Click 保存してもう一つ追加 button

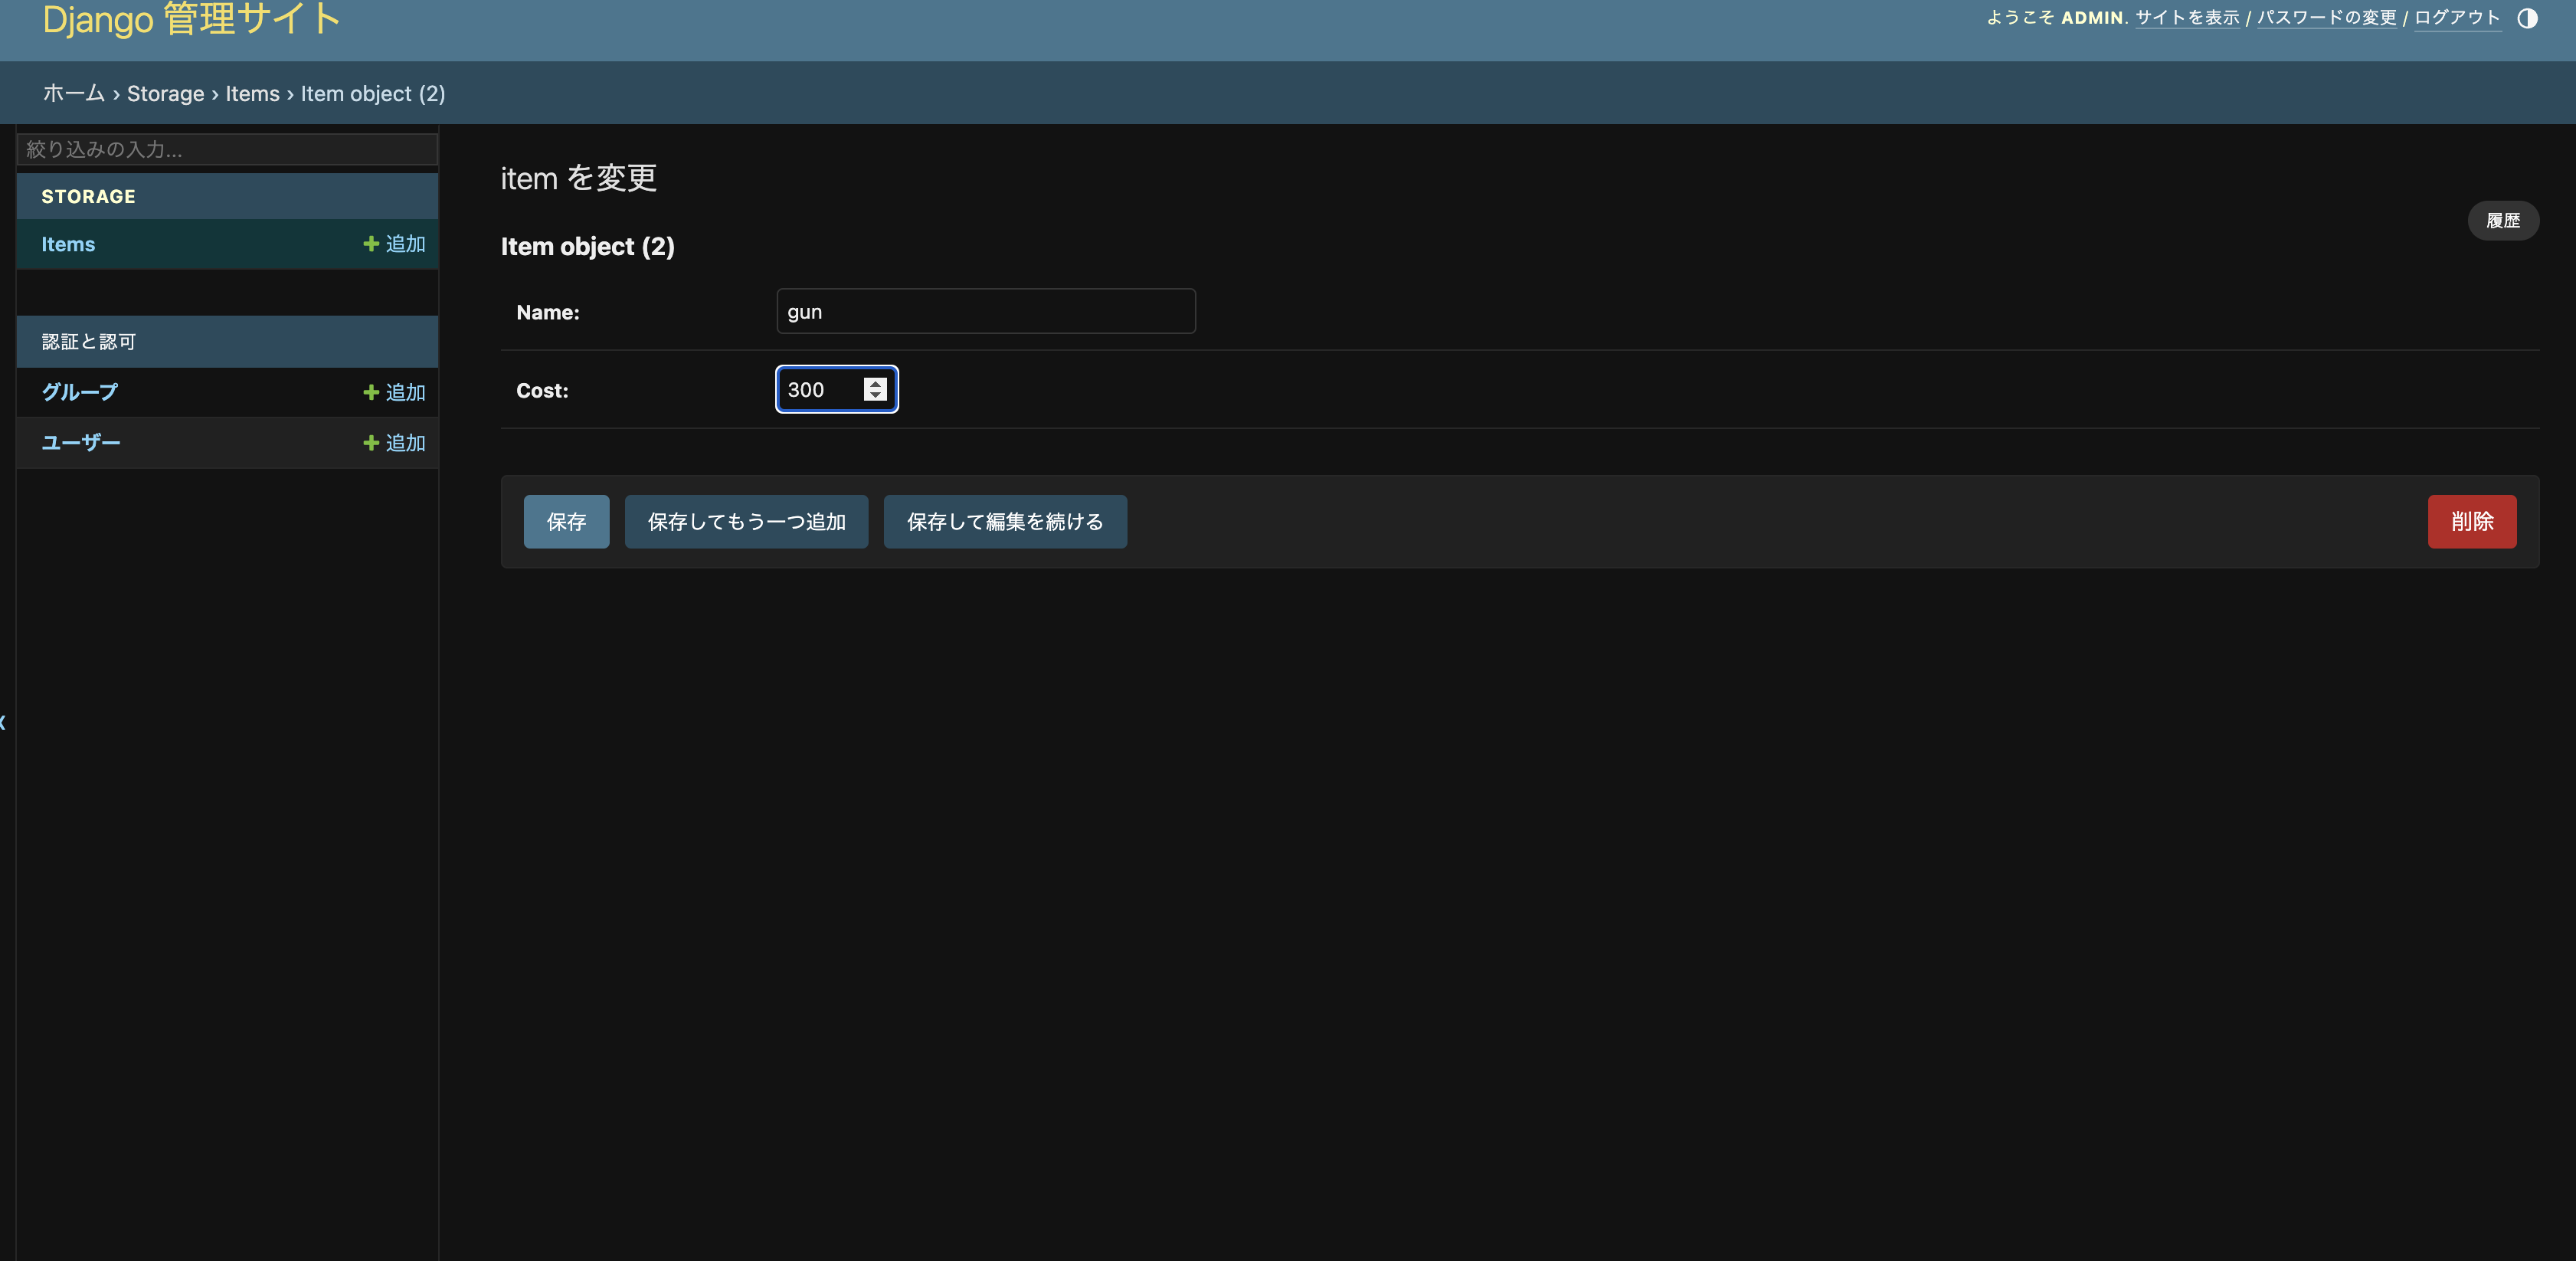pyautogui.click(x=746, y=522)
